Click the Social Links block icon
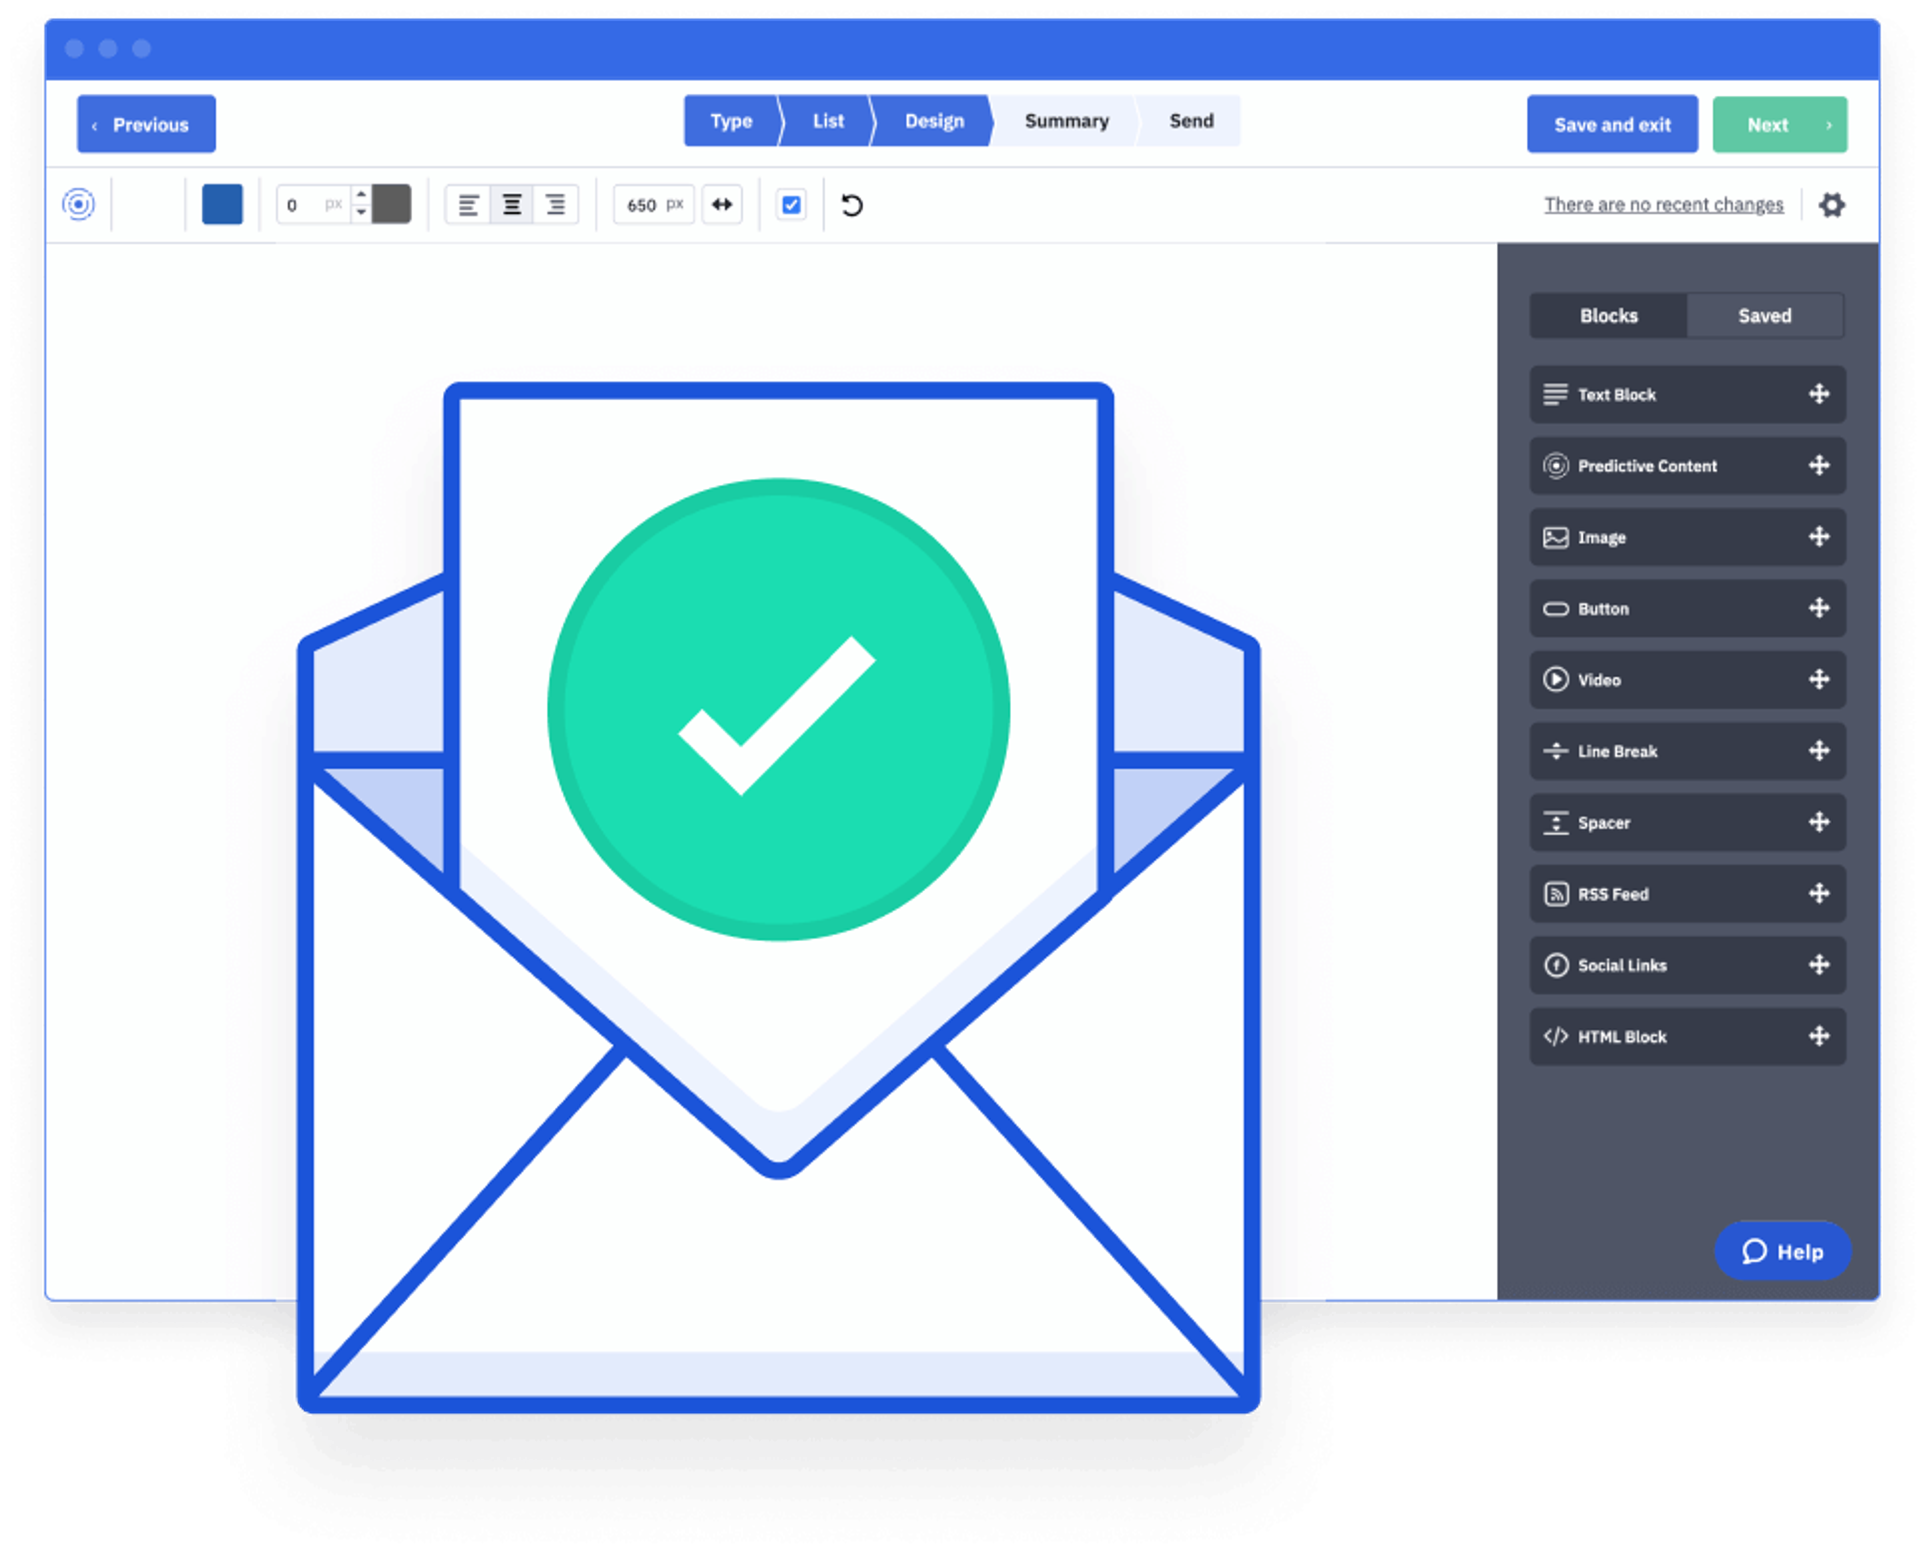 (1556, 965)
